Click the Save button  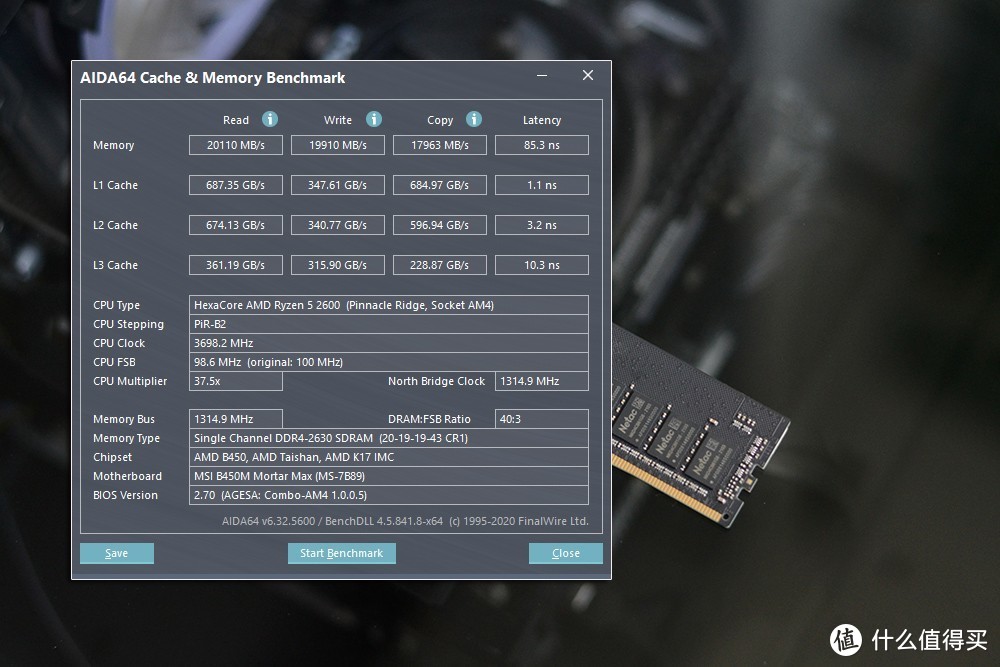[x=117, y=553]
